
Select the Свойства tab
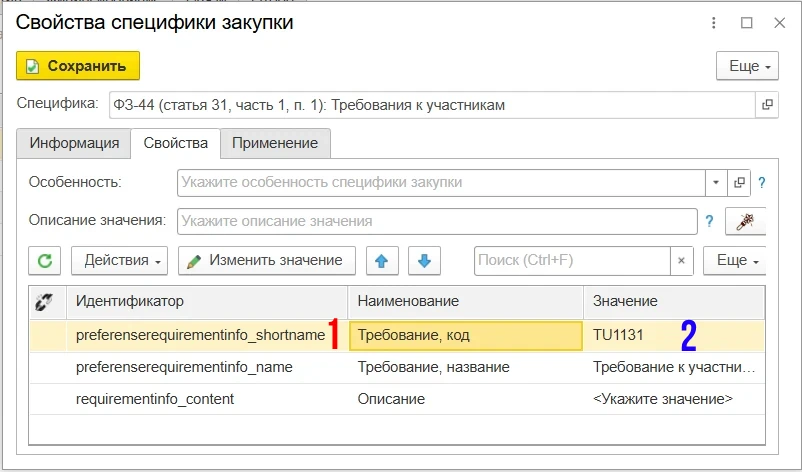(175, 143)
